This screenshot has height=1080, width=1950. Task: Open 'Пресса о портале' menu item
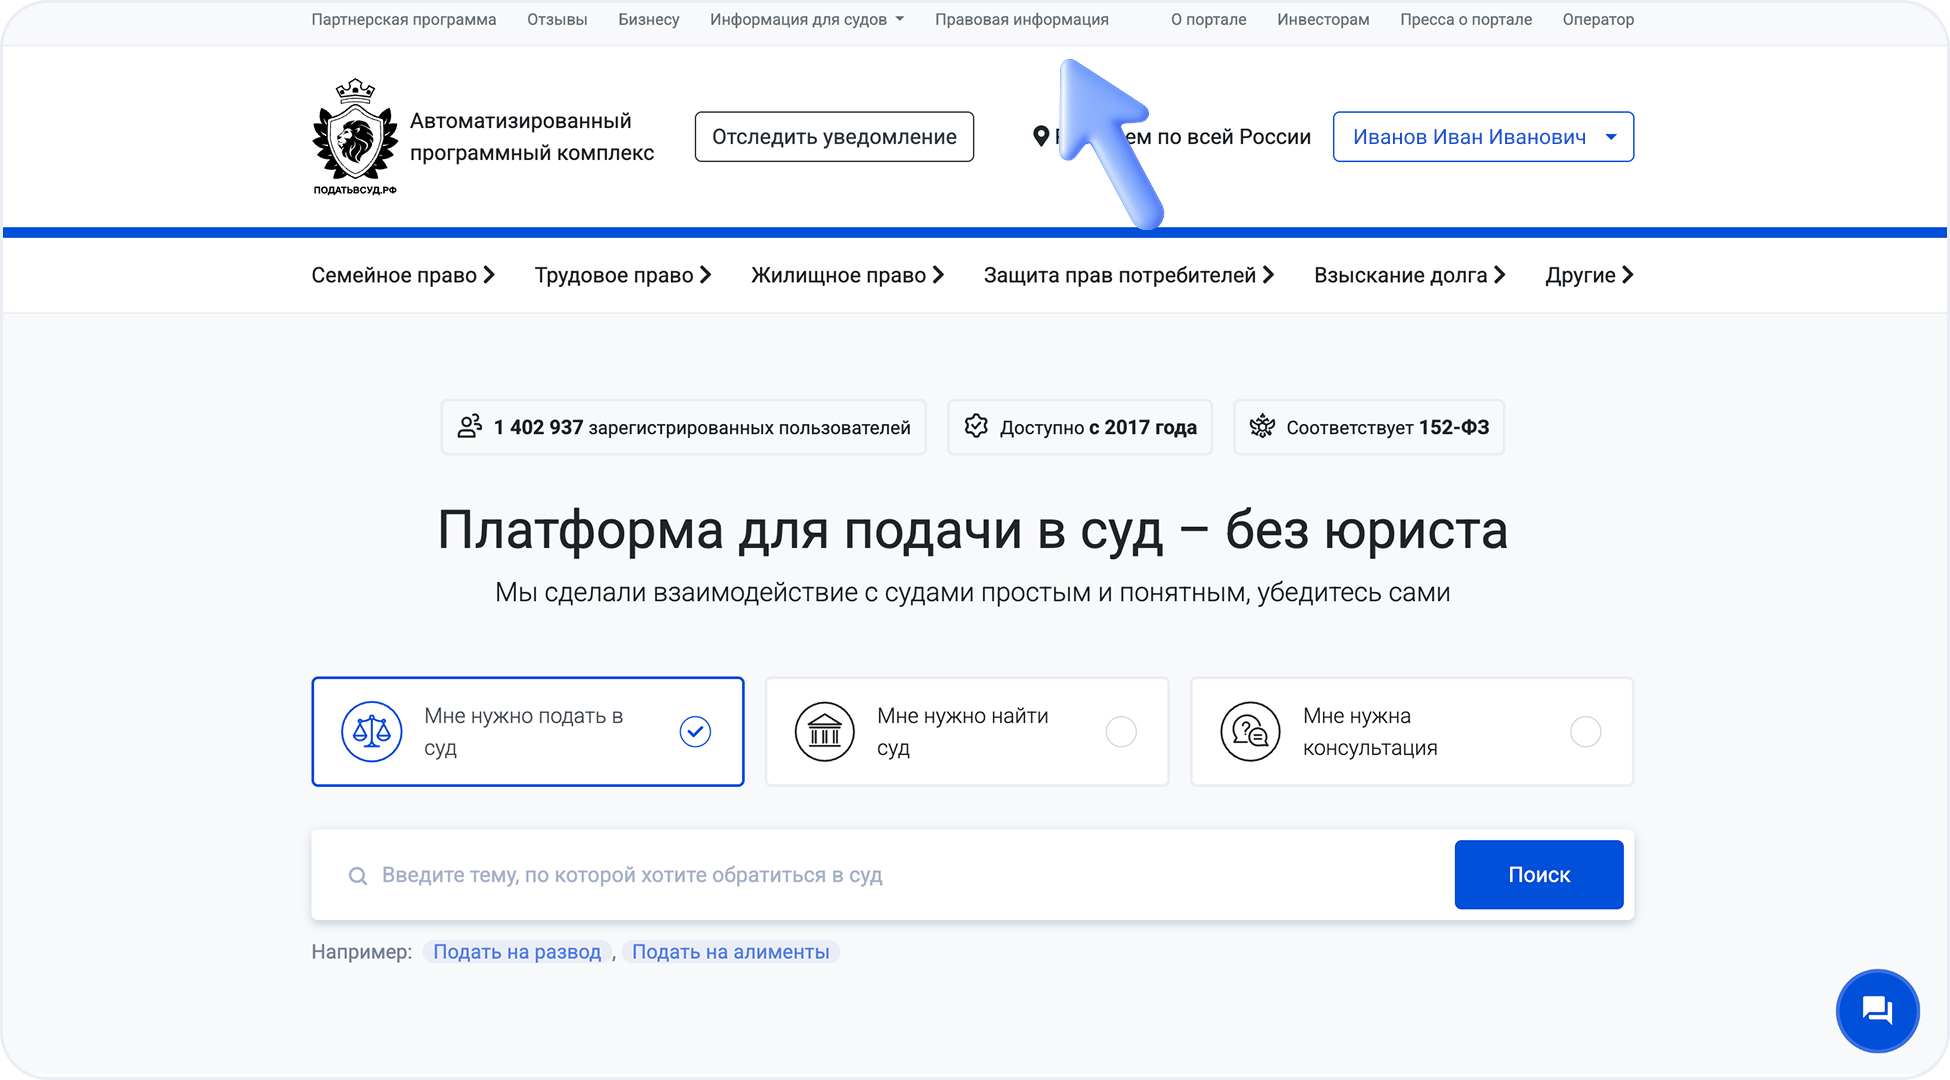click(x=1466, y=19)
